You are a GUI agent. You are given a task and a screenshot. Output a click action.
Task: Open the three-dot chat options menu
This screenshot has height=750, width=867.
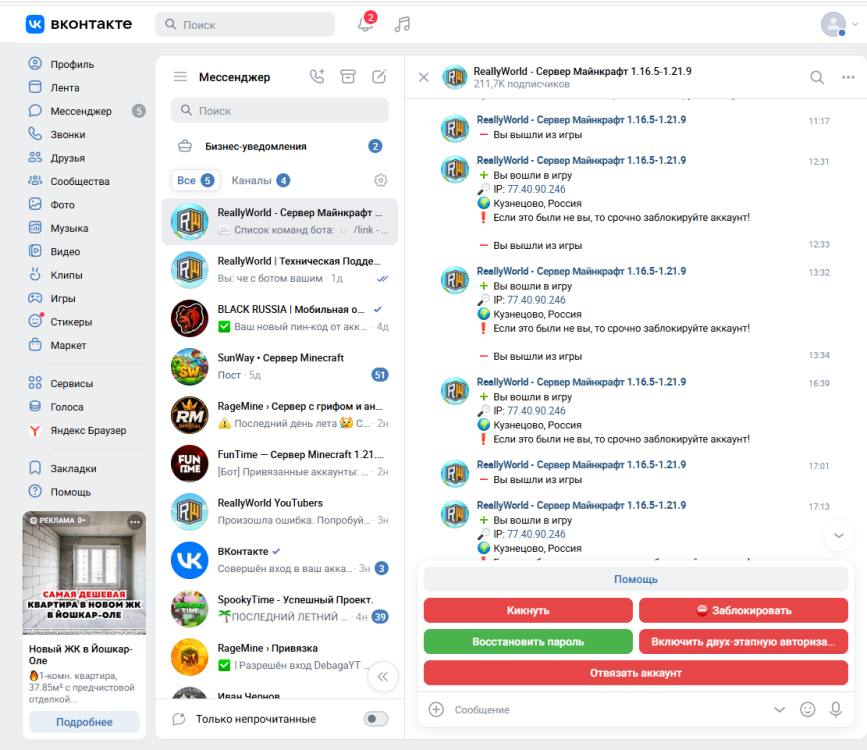848,77
